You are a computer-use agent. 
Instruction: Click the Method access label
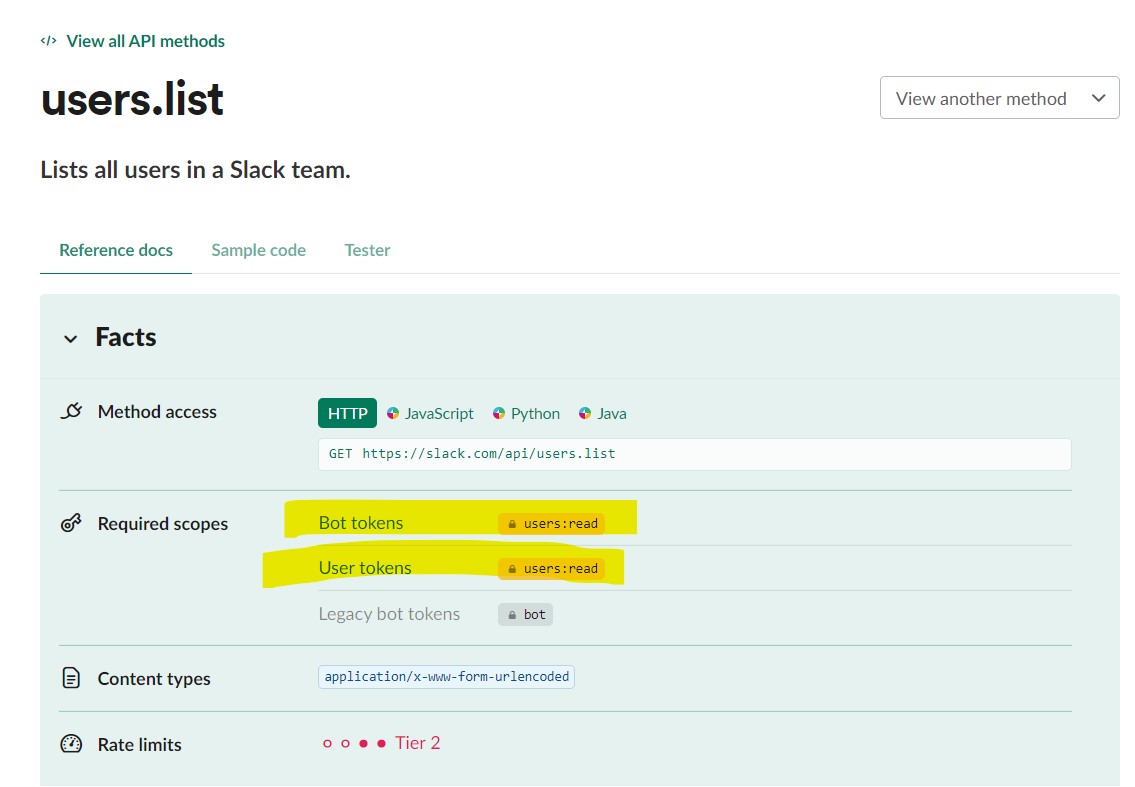click(157, 411)
